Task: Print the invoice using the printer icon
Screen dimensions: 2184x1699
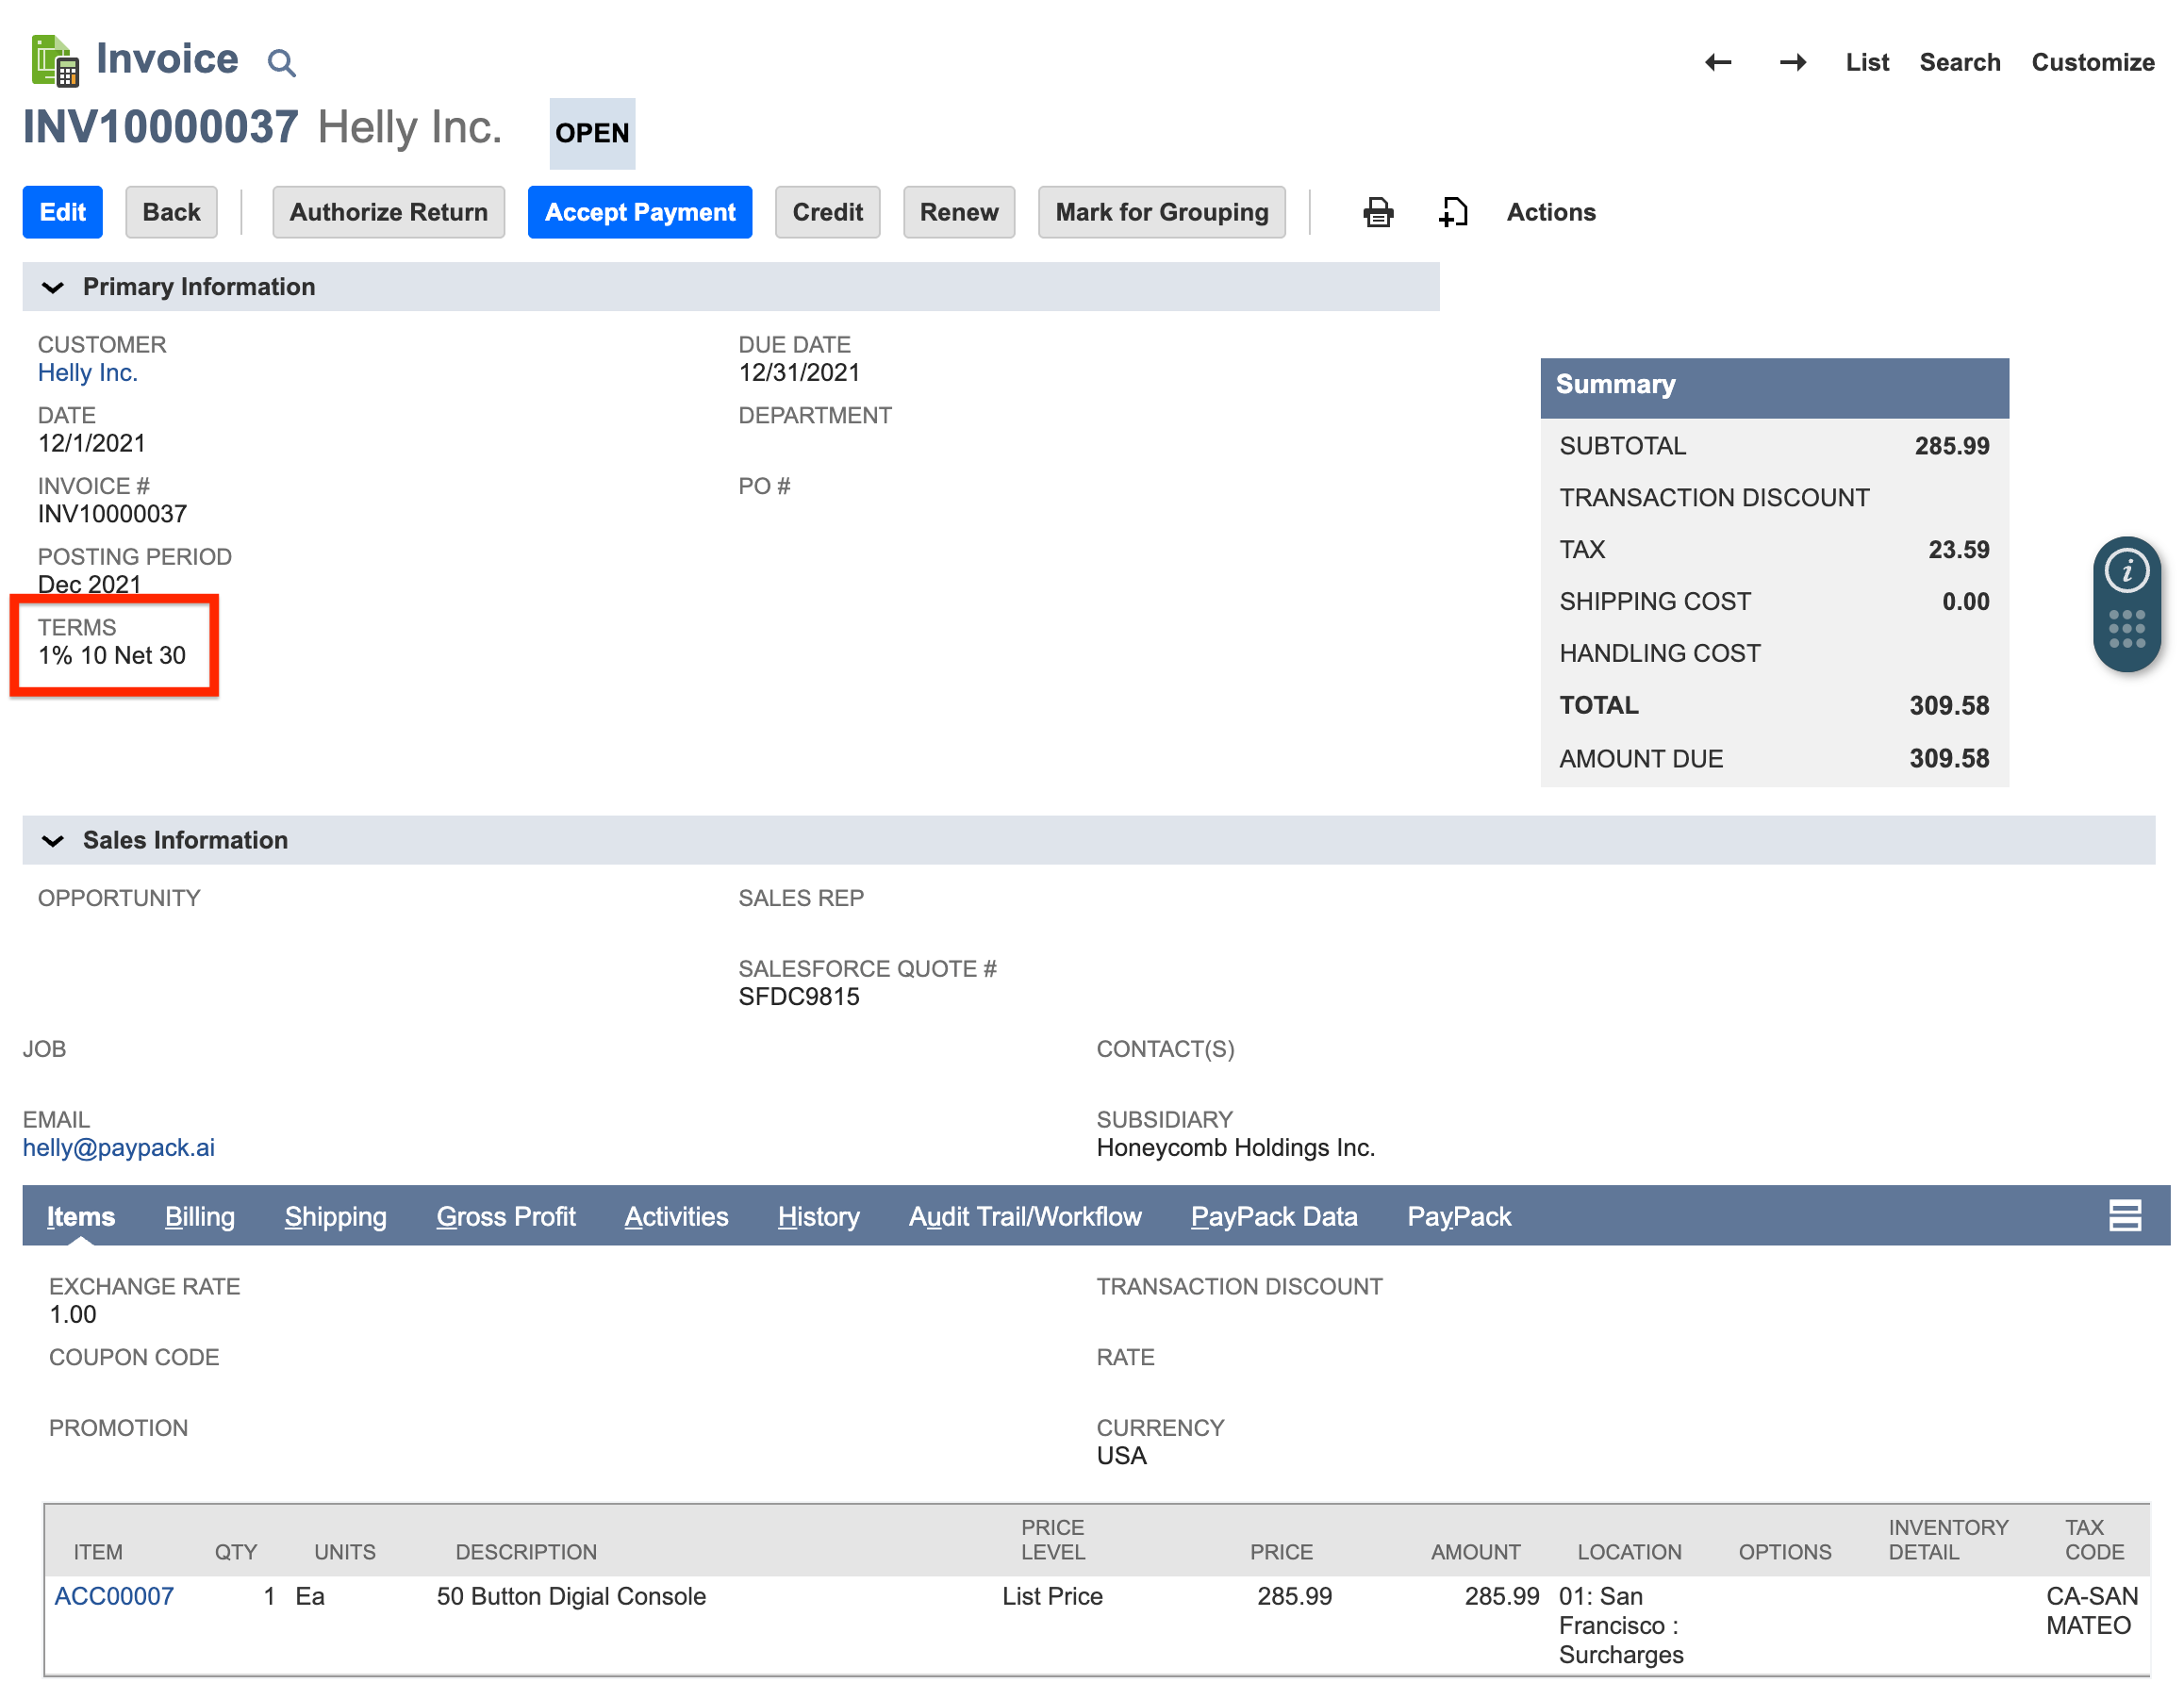Action: pos(1378,212)
